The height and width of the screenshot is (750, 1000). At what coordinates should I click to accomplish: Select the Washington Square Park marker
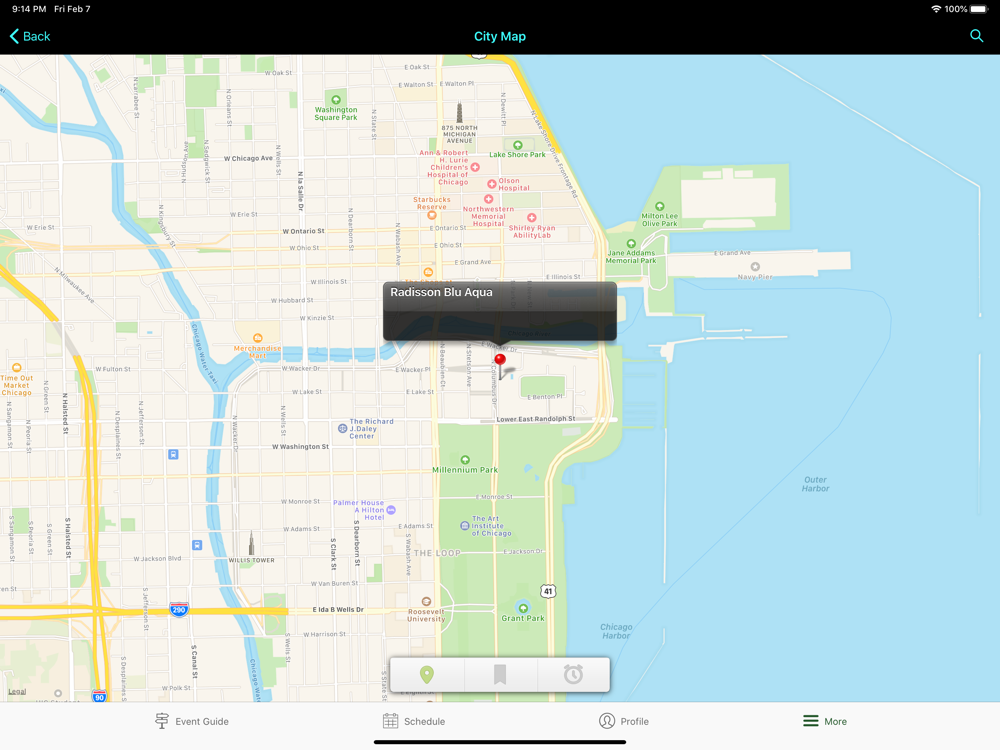pyautogui.click(x=336, y=99)
